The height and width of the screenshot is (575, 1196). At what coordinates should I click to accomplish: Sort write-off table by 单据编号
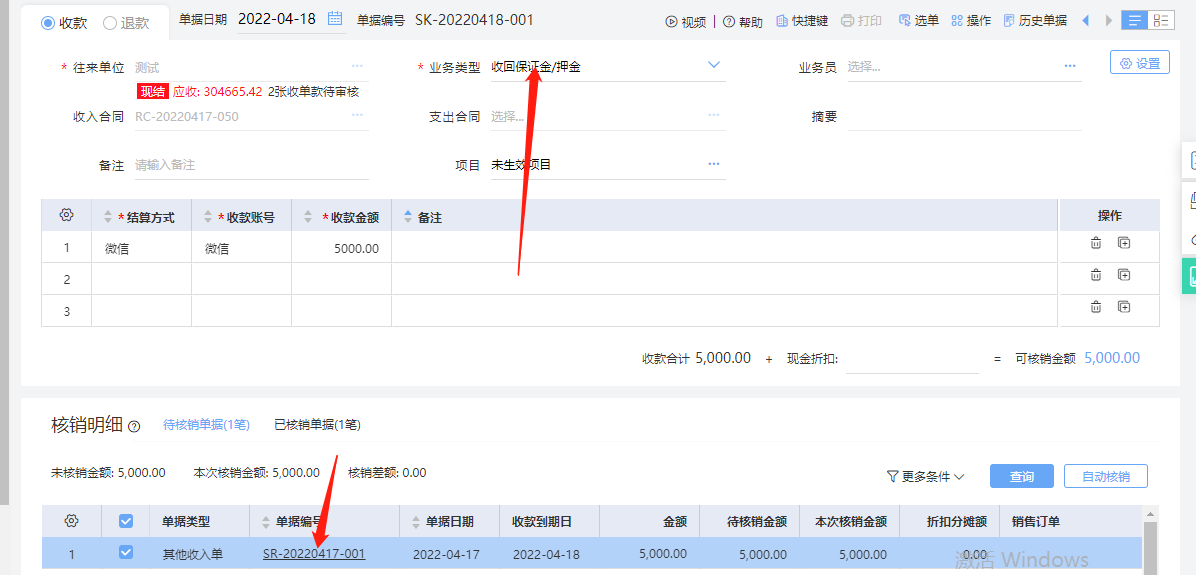pos(265,522)
